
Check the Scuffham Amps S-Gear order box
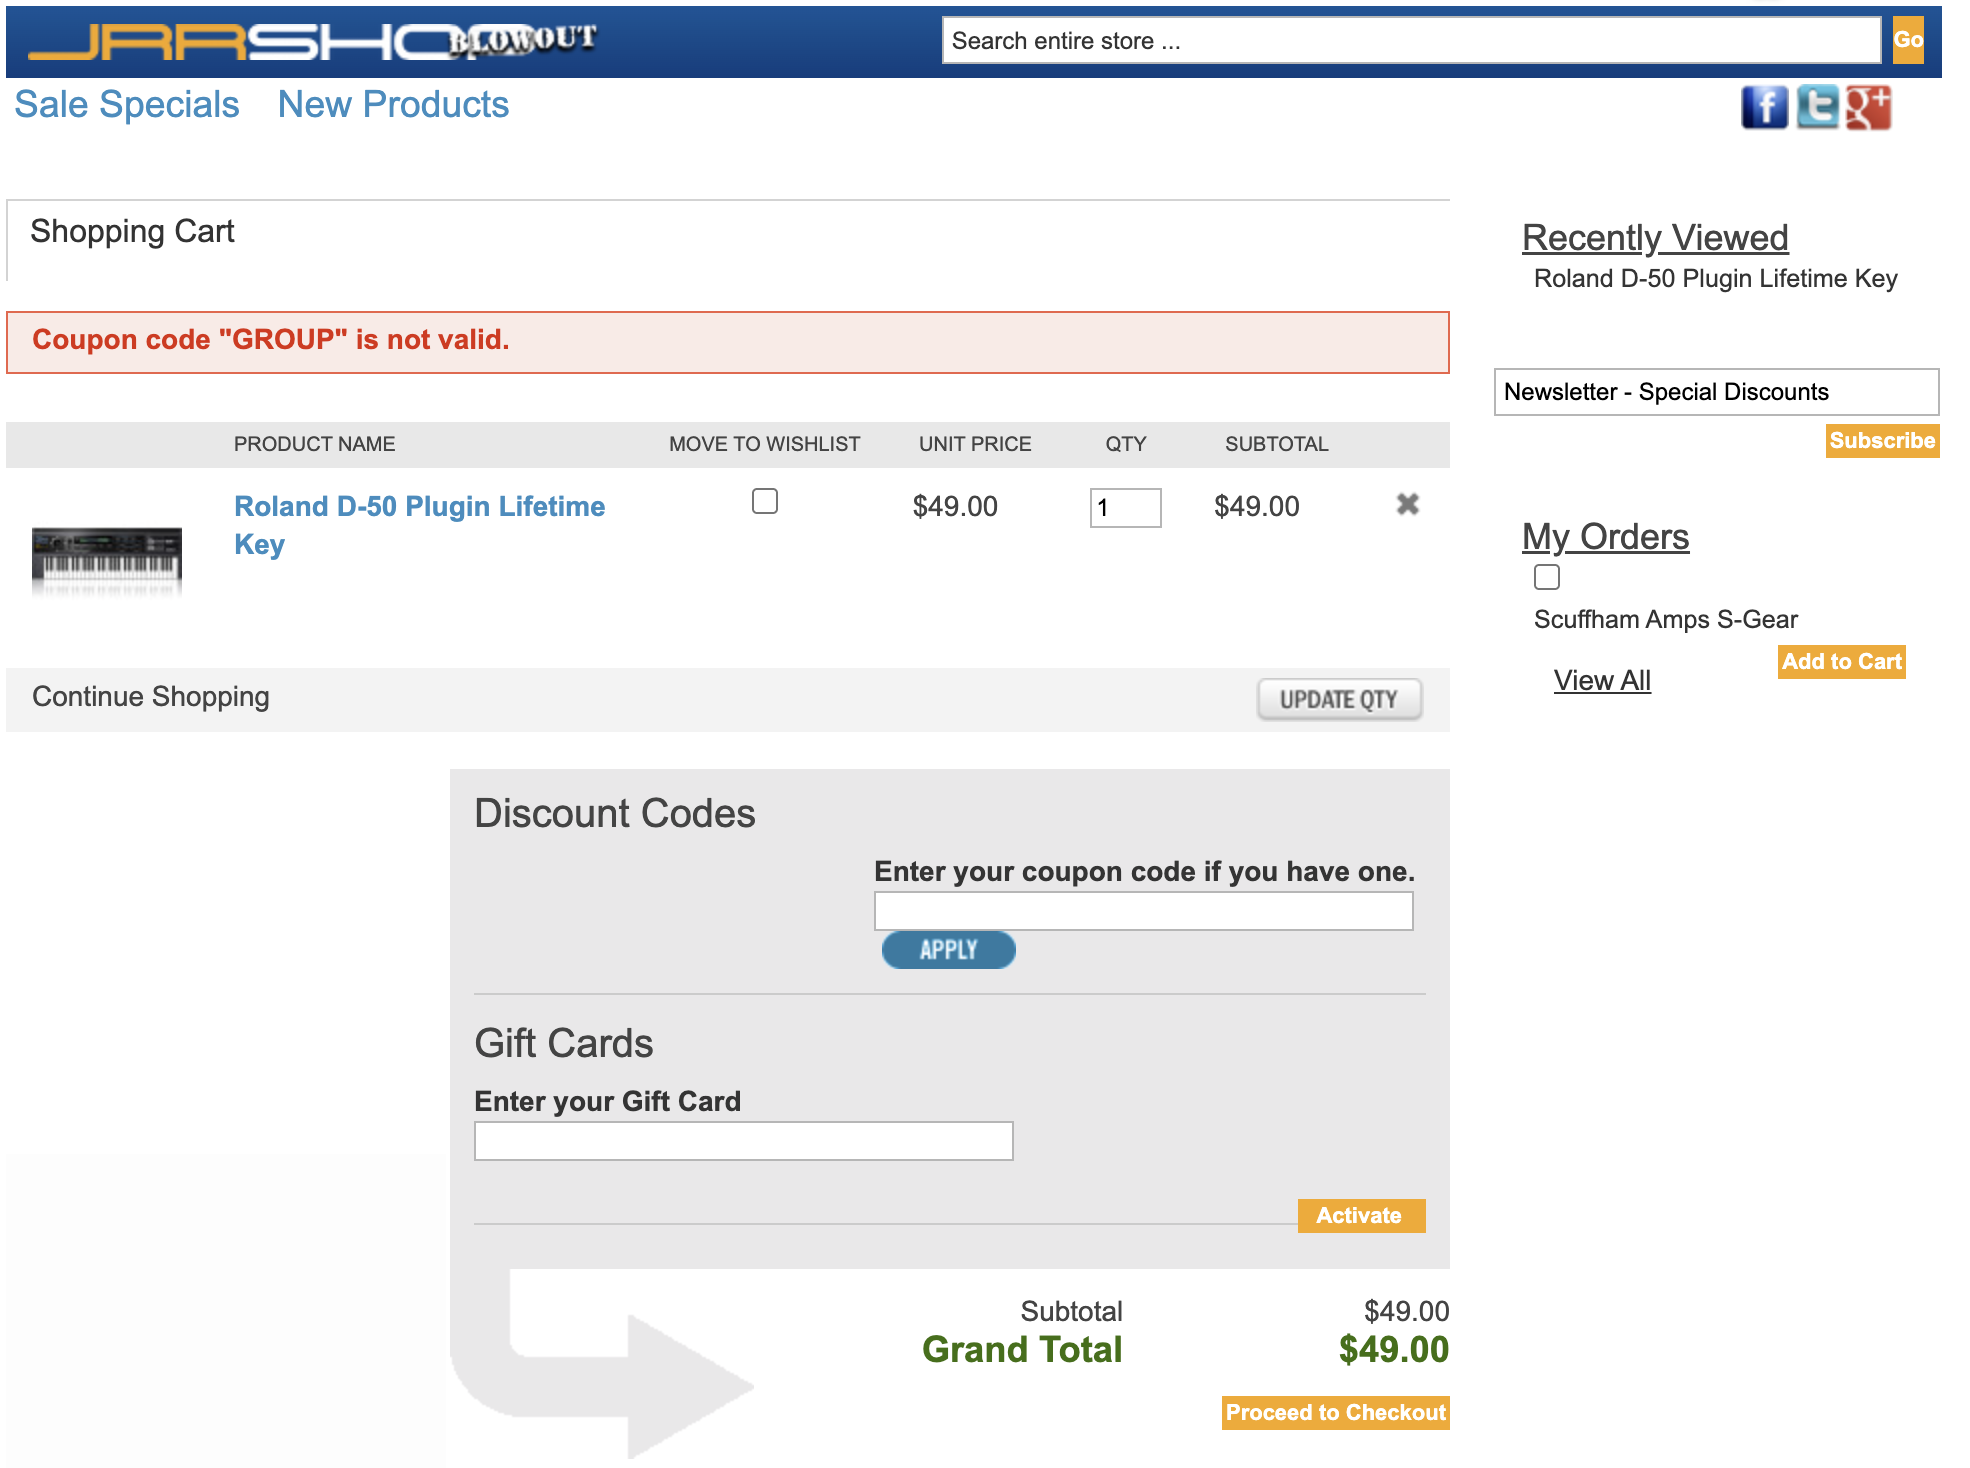[x=1547, y=577]
